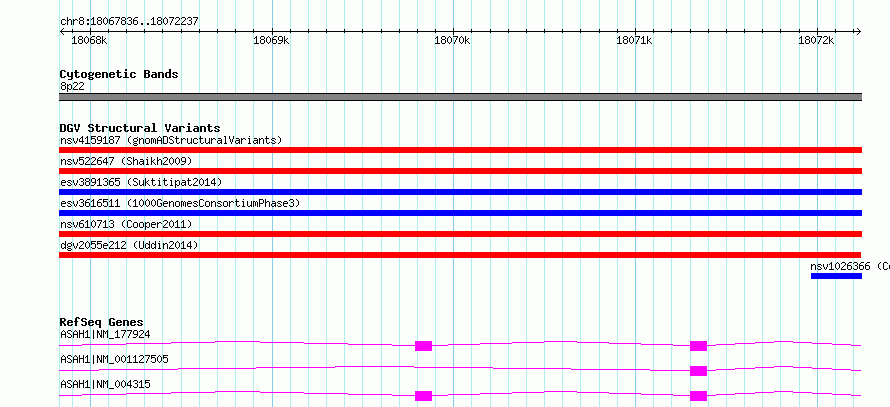Select the 18072k ruler tick label
The width and height of the screenshot is (890, 407).
coord(816,40)
